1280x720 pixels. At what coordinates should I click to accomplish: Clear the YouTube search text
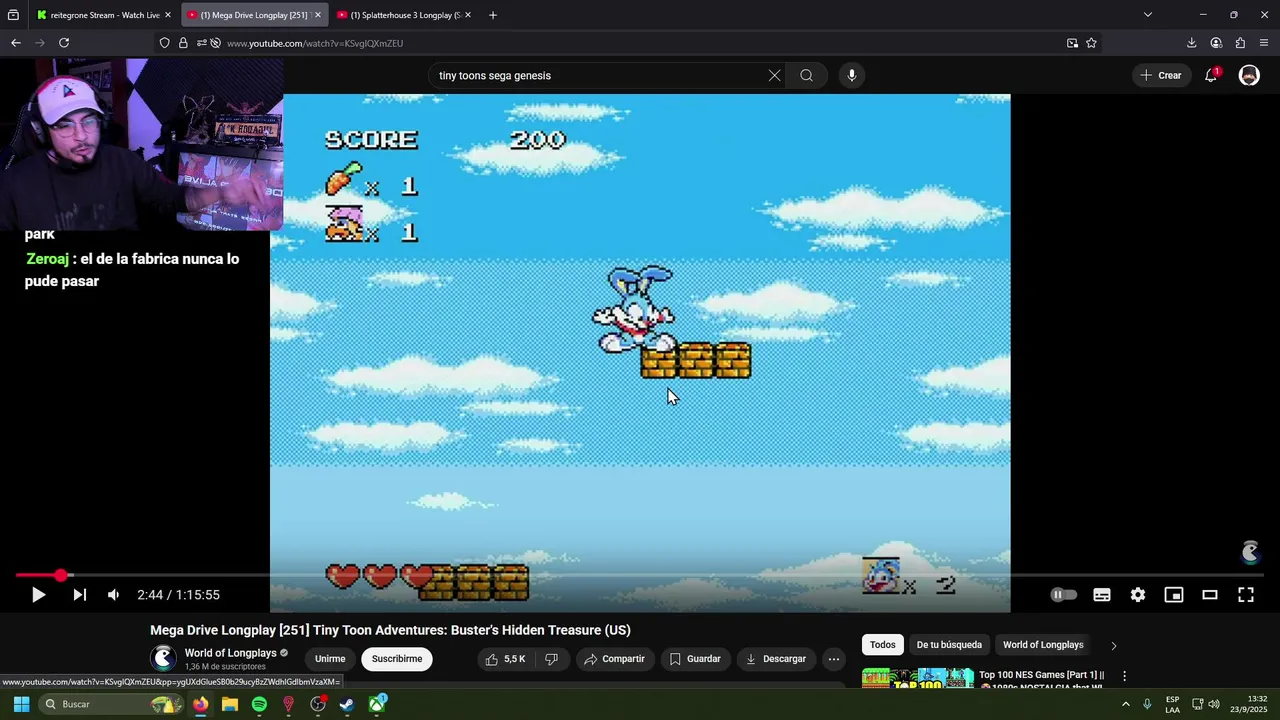pos(774,75)
